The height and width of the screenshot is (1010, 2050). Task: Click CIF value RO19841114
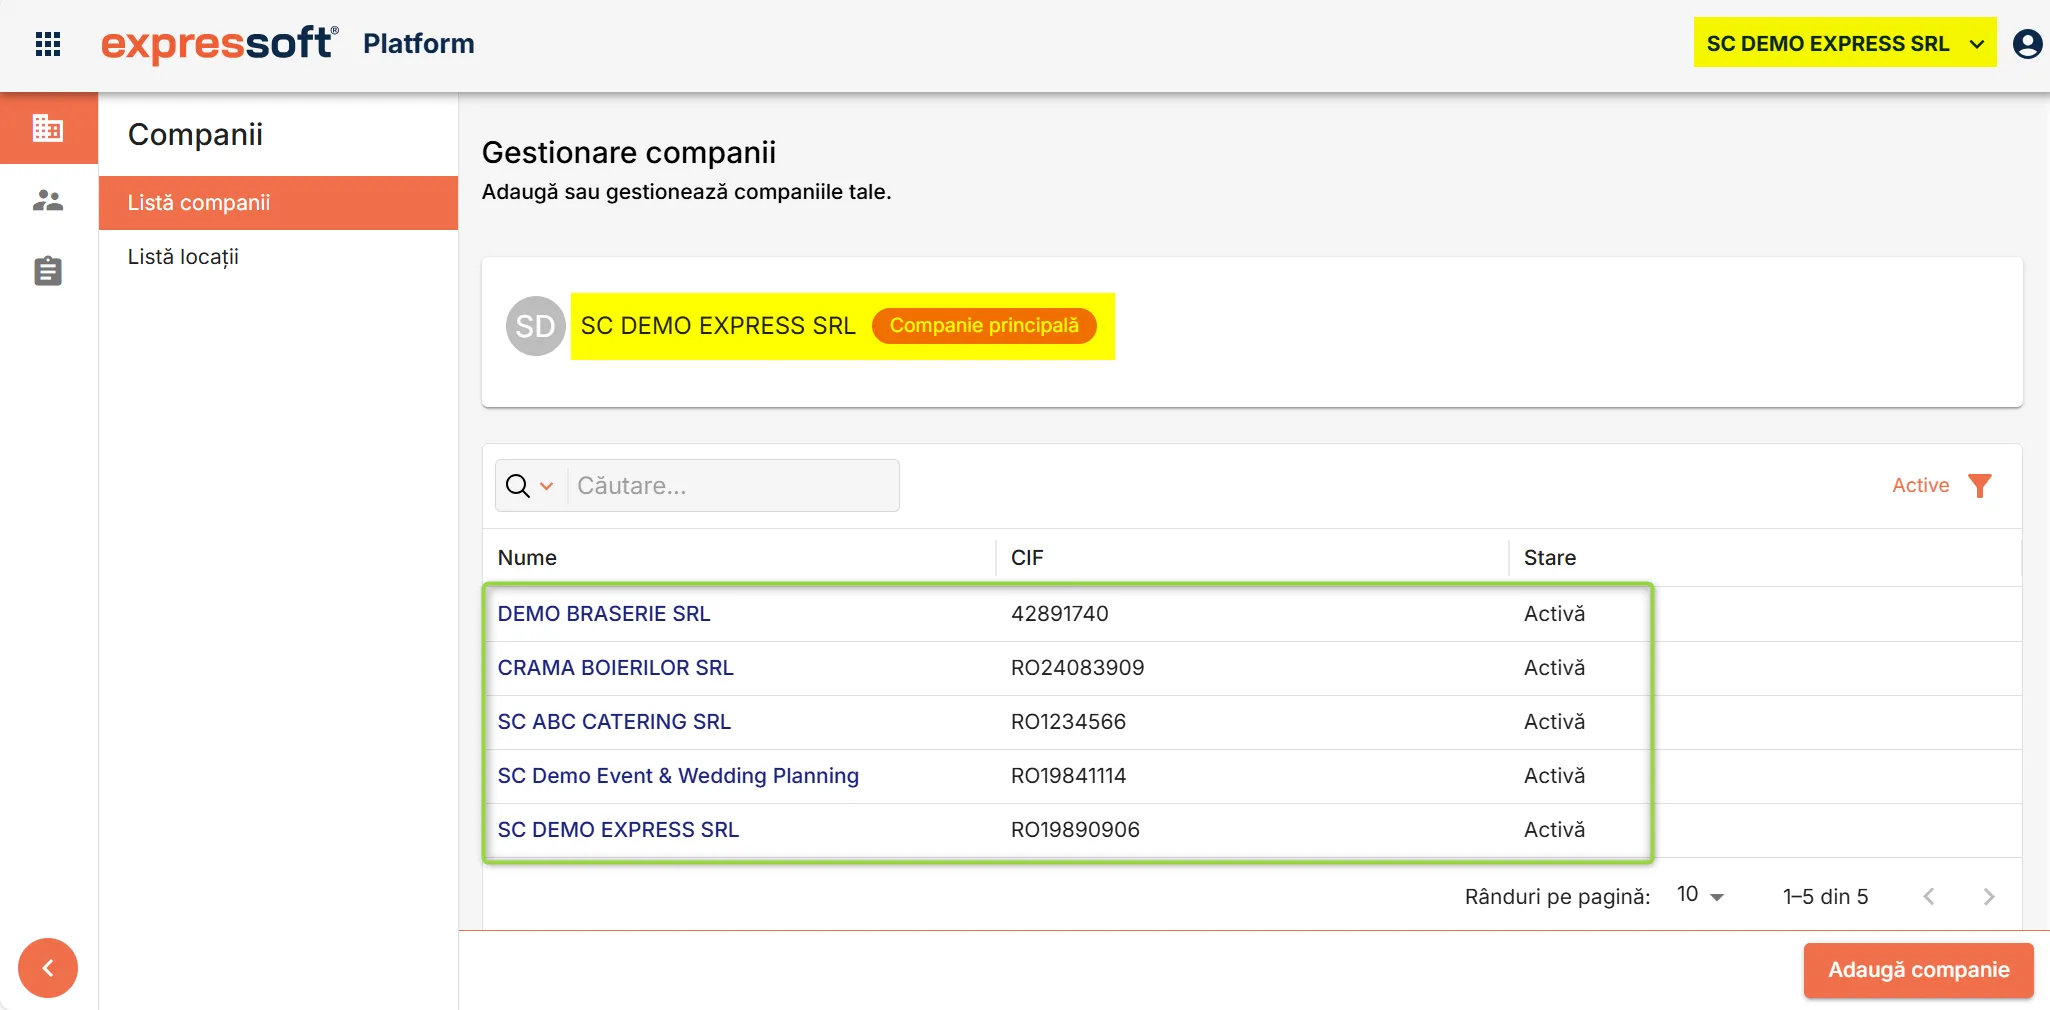pyautogui.click(x=1068, y=776)
